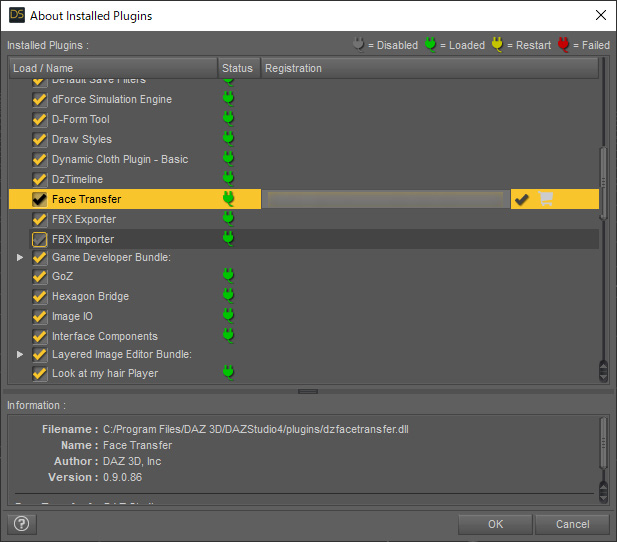Click the yellow Restart plug legend icon
617x542 pixels.
pos(497,44)
